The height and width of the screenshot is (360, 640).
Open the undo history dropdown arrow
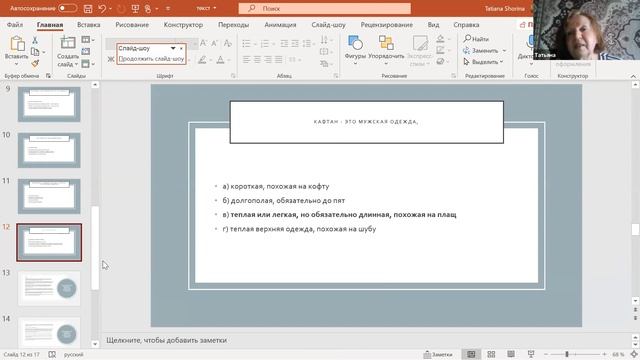[x=111, y=9]
